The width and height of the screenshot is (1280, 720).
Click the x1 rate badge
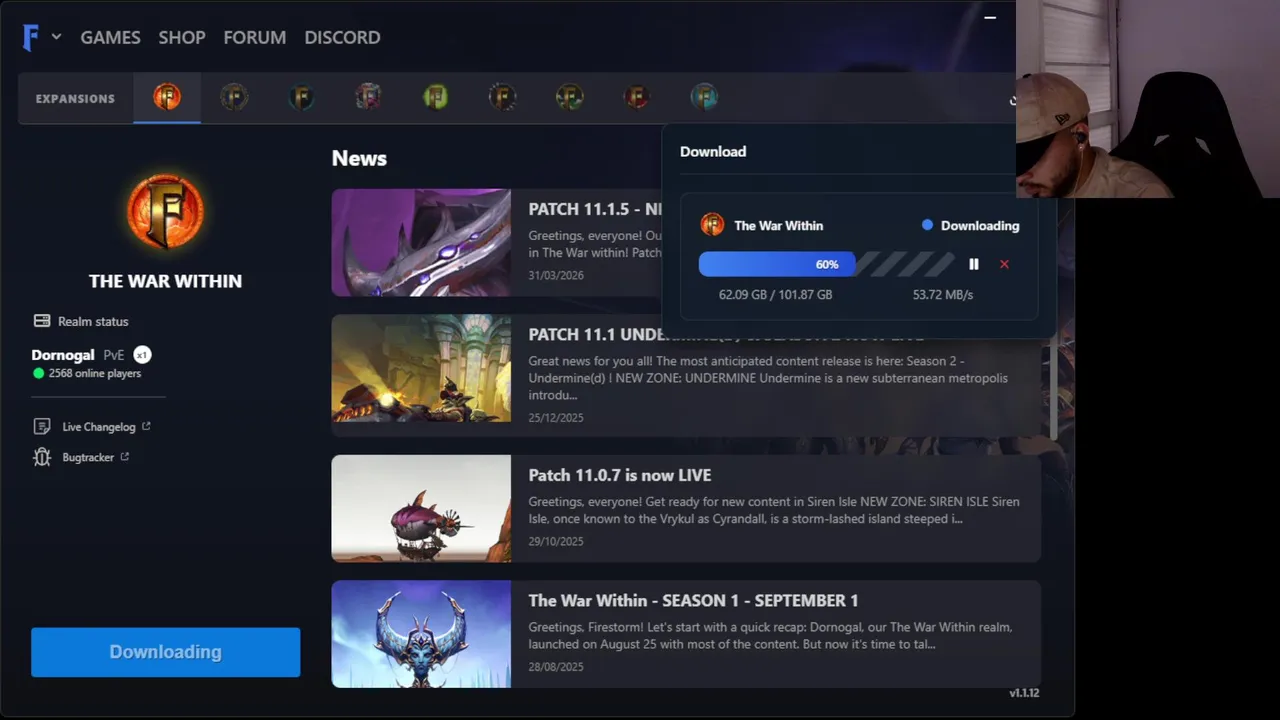coord(142,355)
